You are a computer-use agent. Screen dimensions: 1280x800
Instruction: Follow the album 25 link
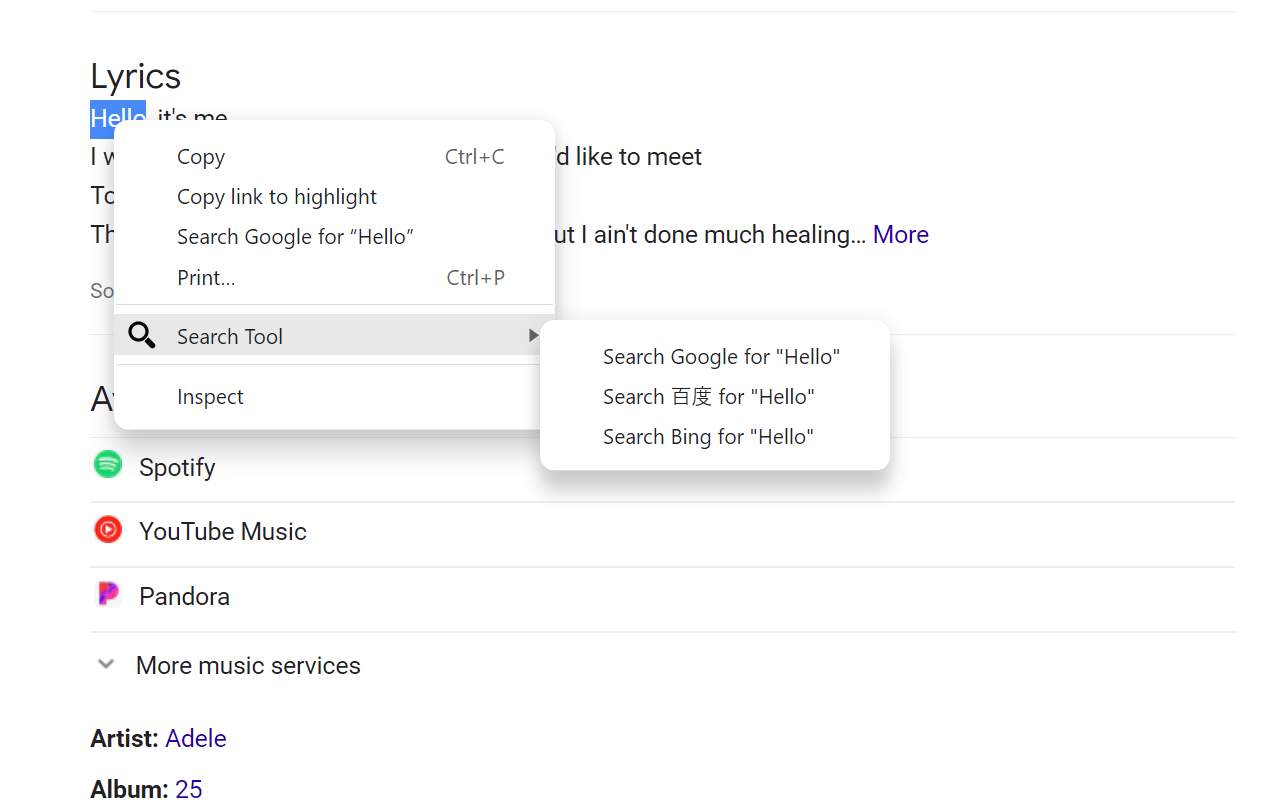pos(188,788)
